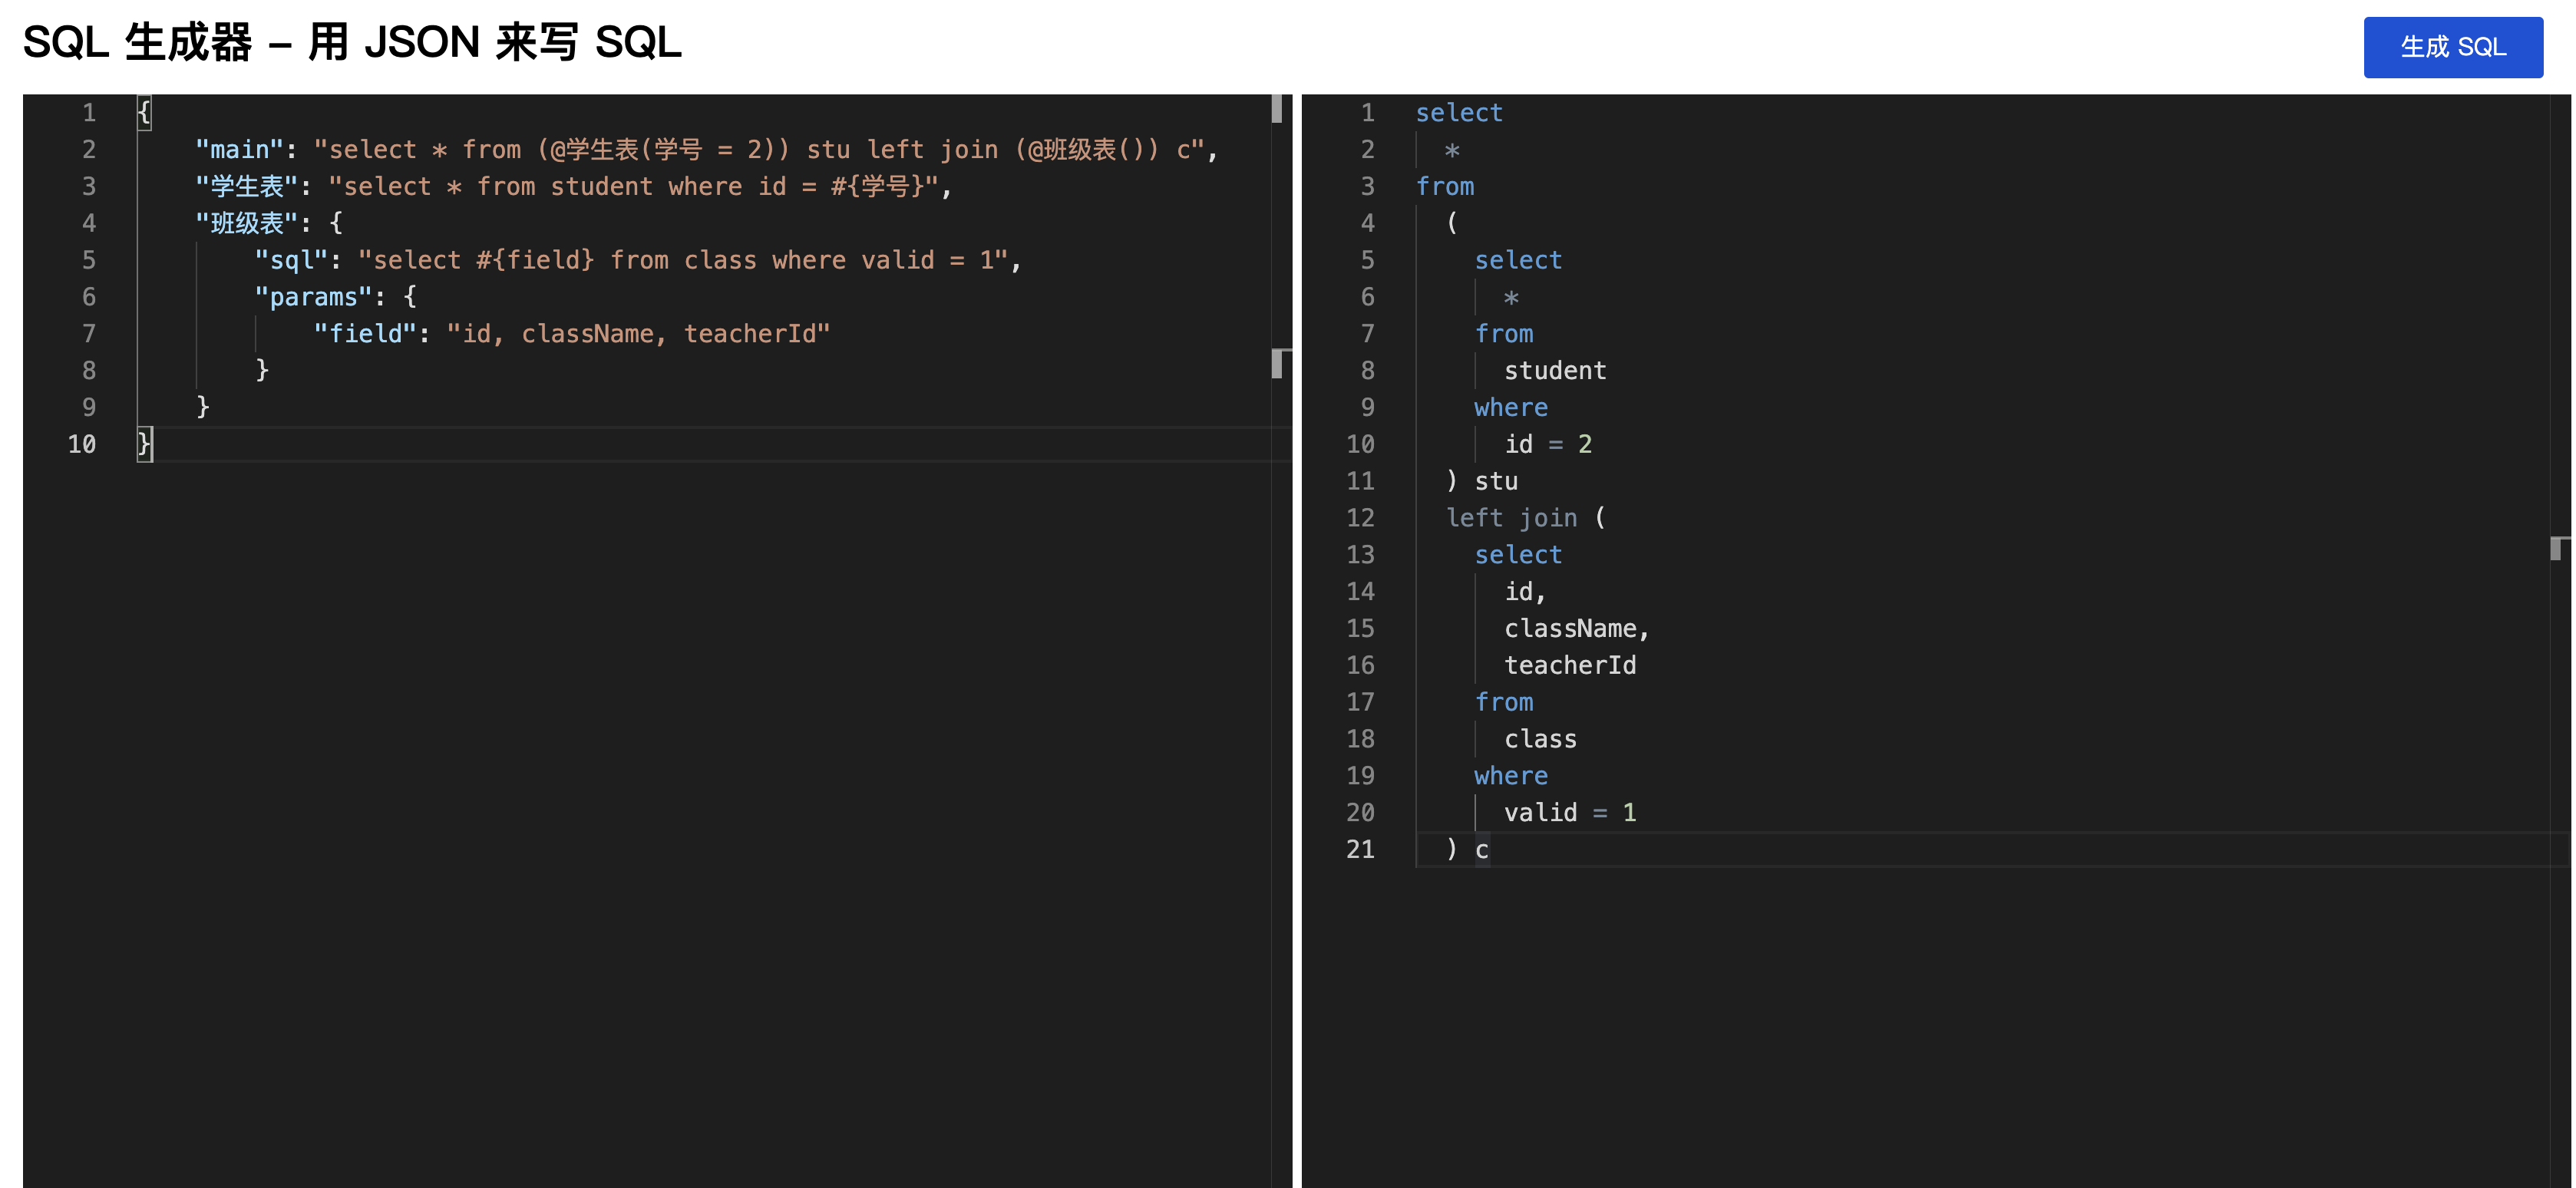Click left editor's vertical scrollbar top marker
This screenshot has height=1188, width=2576.
click(1276, 108)
